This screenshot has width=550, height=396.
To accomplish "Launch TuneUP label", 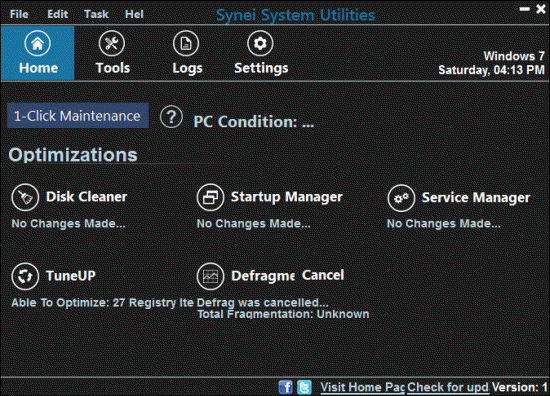I will pos(71,276).
